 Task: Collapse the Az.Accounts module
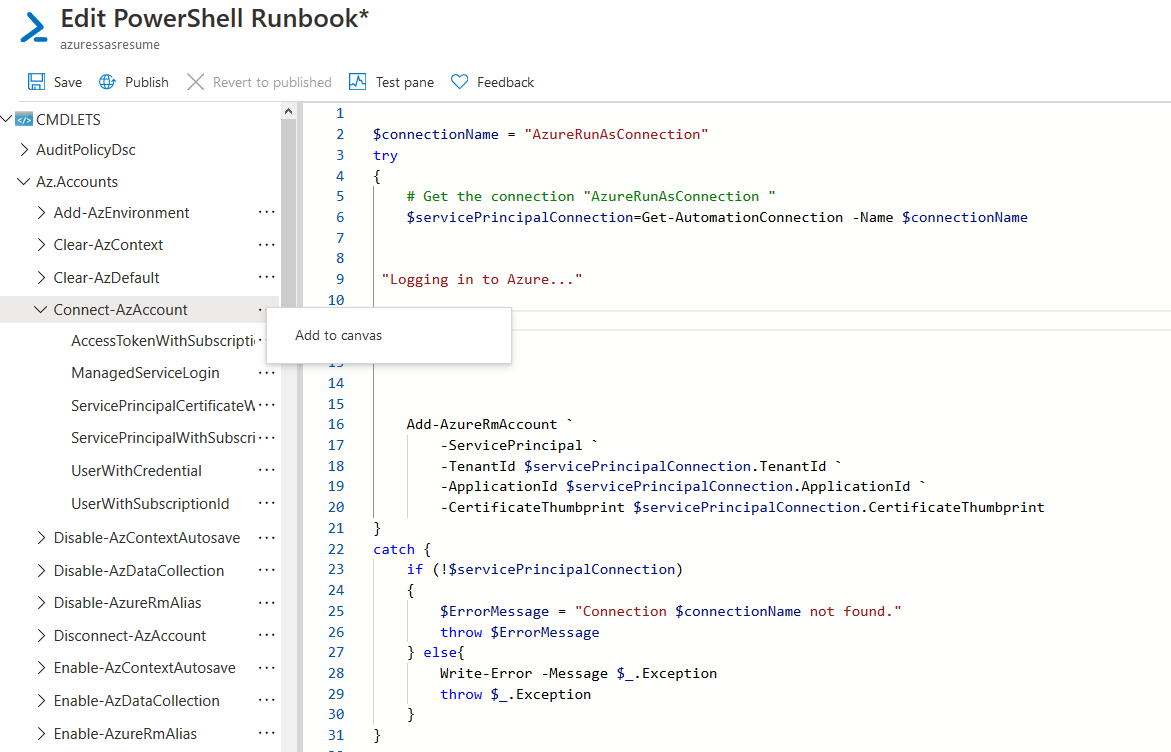(x=24, y=182)
